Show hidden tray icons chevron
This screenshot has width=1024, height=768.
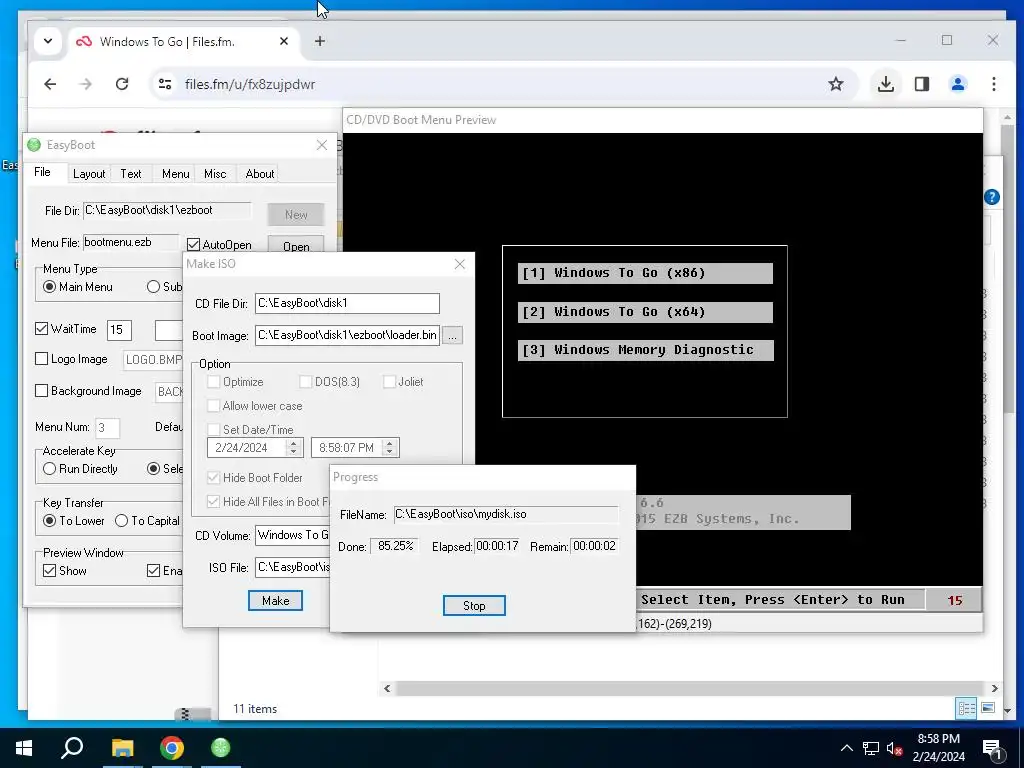[x=846, y=748]
